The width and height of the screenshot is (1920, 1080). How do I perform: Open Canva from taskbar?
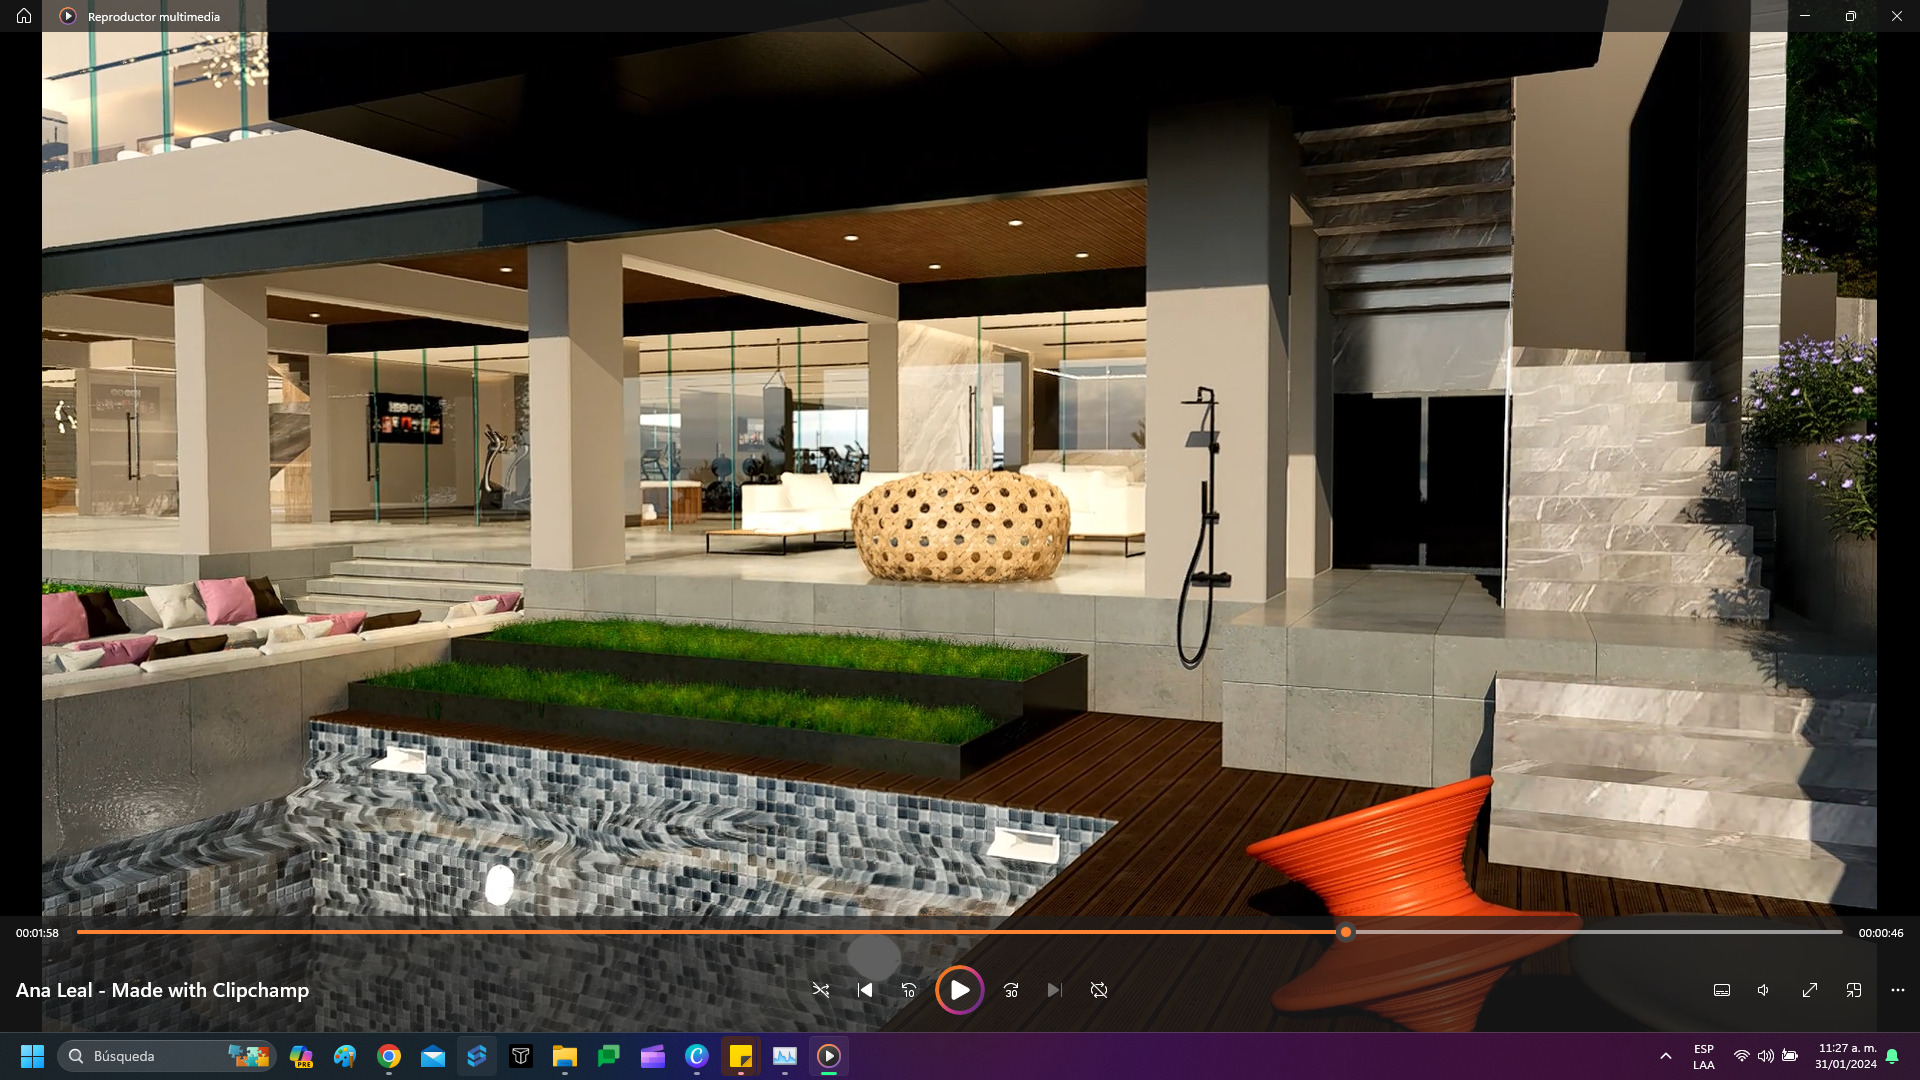[x=697, y=1056]
